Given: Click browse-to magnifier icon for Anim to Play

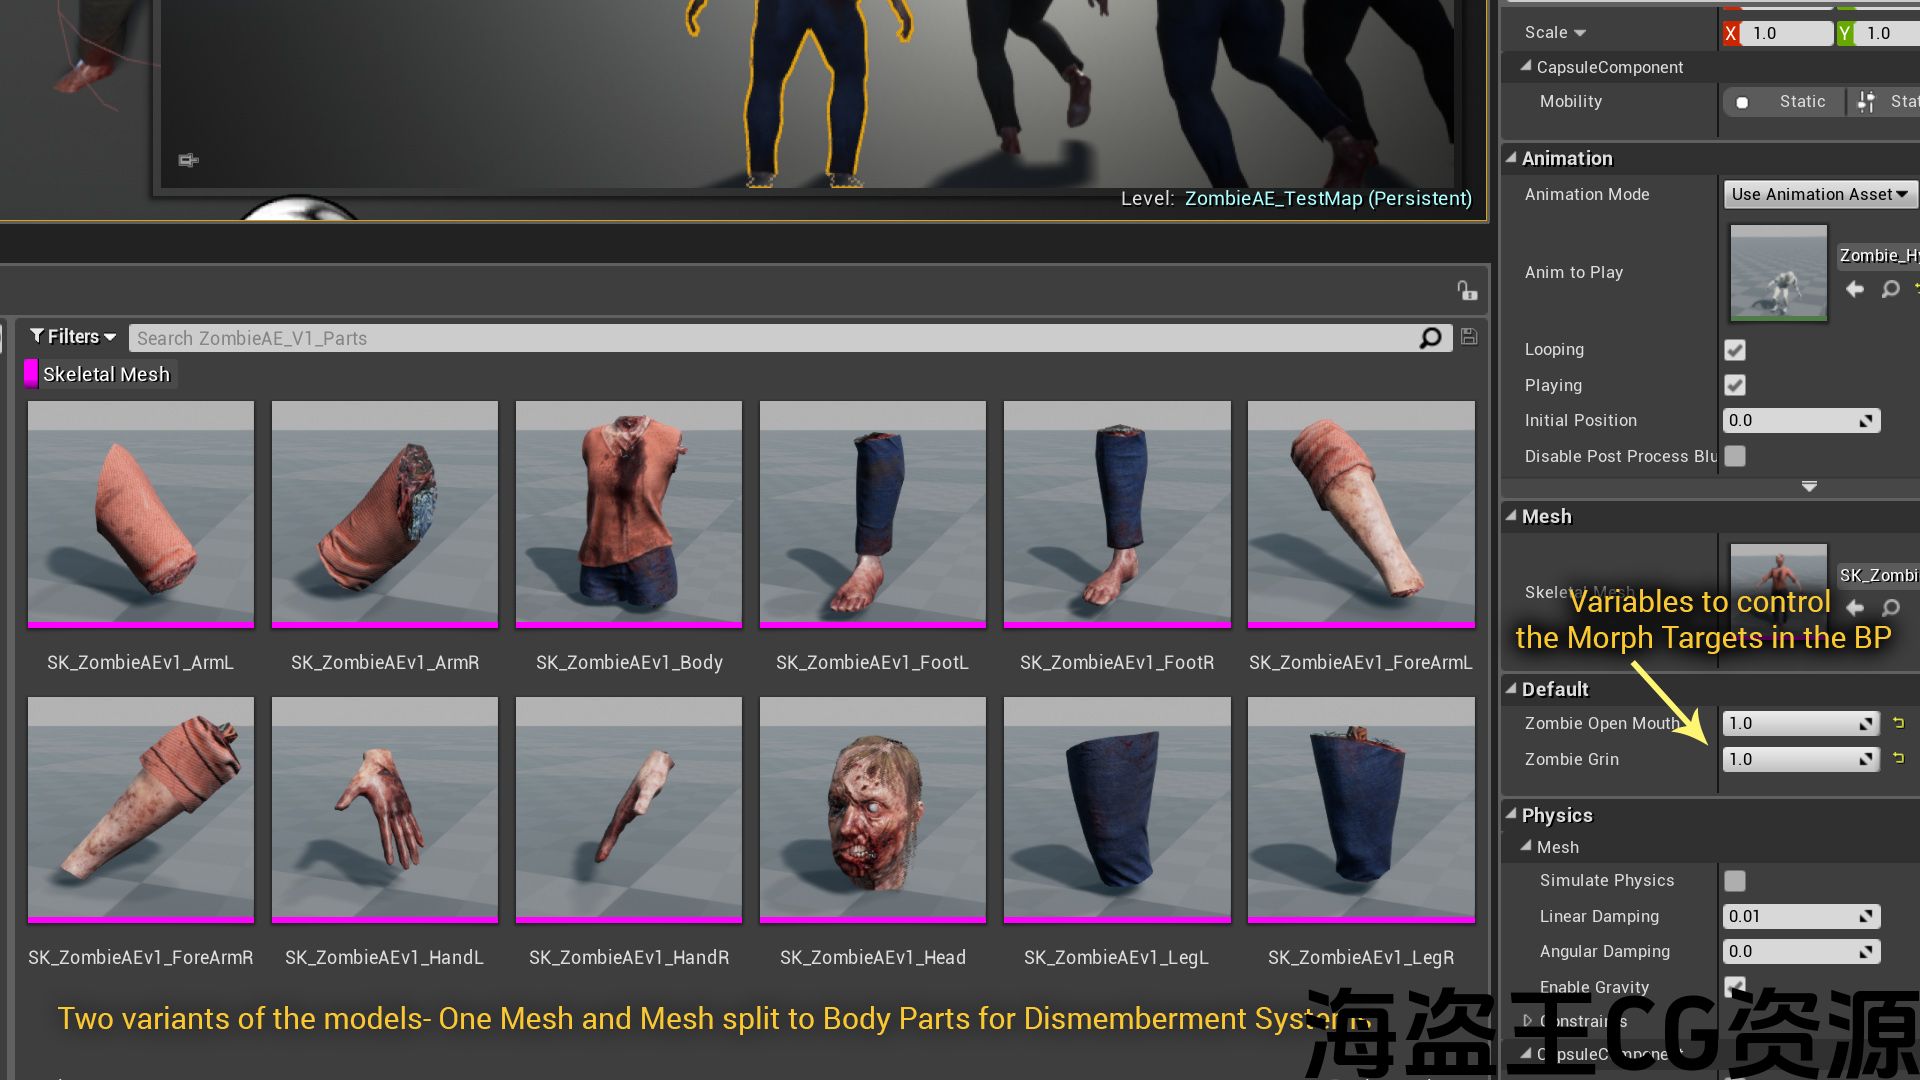Looking at the screenshot, I should pyautogui.click(x=1890, y=289).
